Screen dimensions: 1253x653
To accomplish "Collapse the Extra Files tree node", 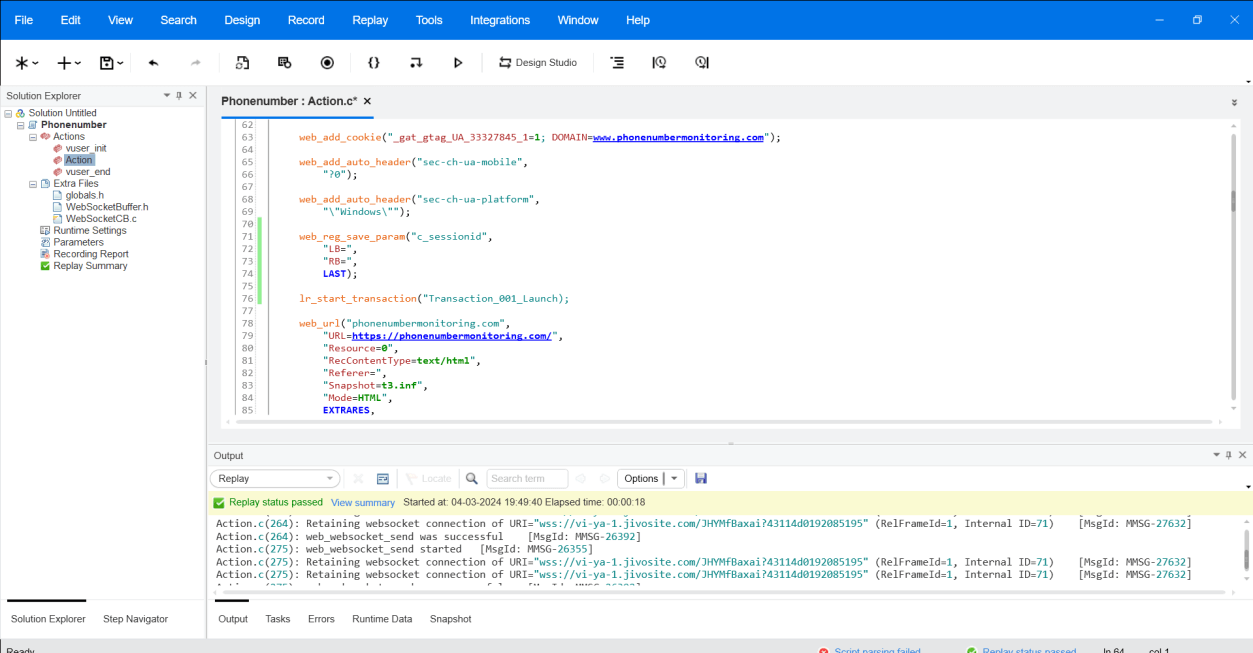I will [x=33, y=184].
